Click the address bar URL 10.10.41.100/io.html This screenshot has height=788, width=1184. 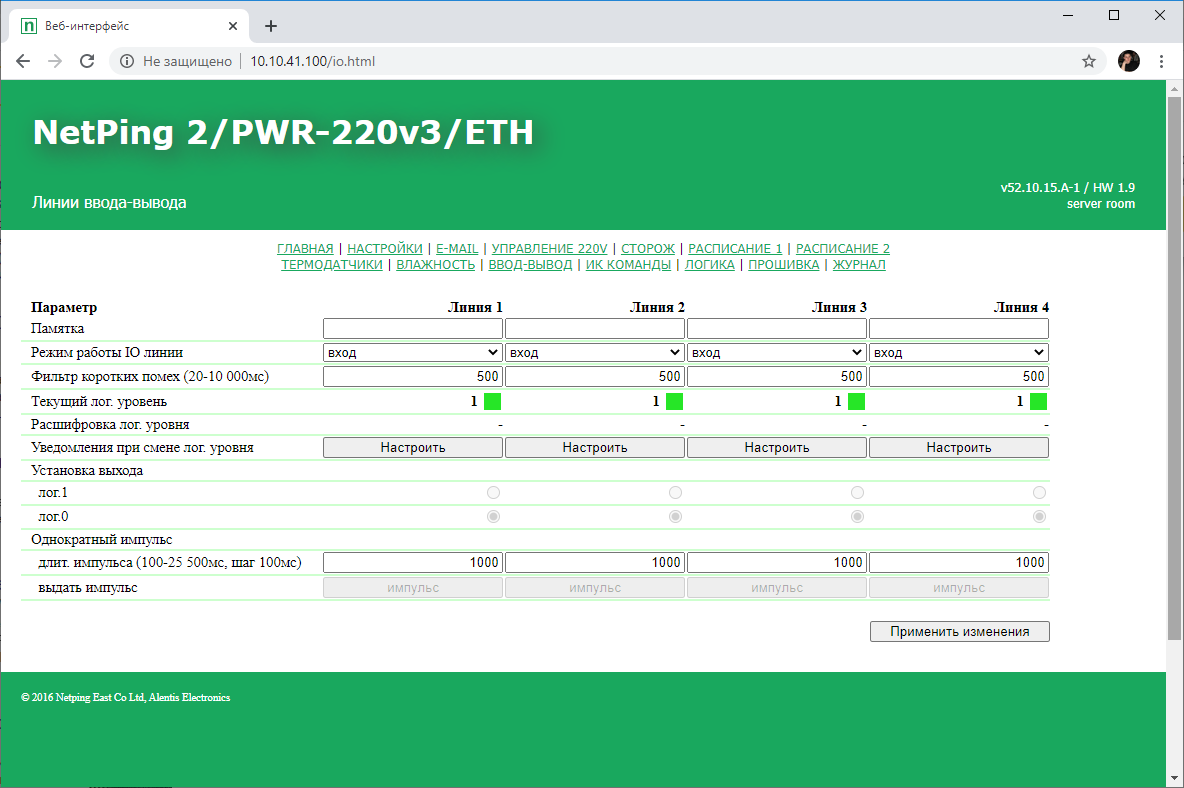[313, 61]
